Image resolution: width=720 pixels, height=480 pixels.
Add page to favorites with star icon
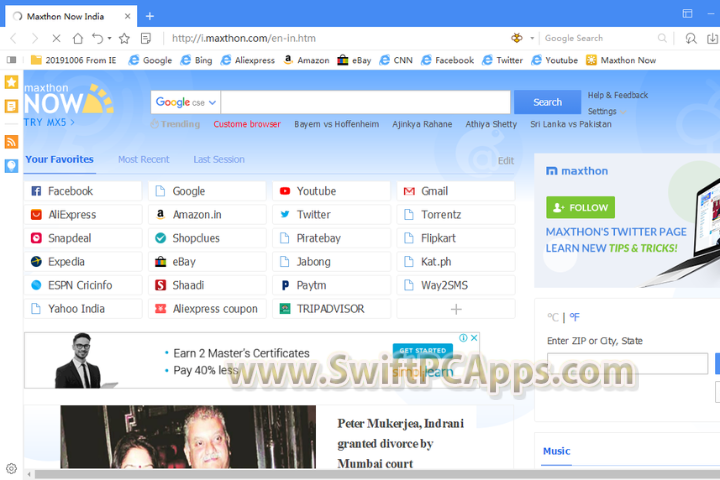coord(124,39)
